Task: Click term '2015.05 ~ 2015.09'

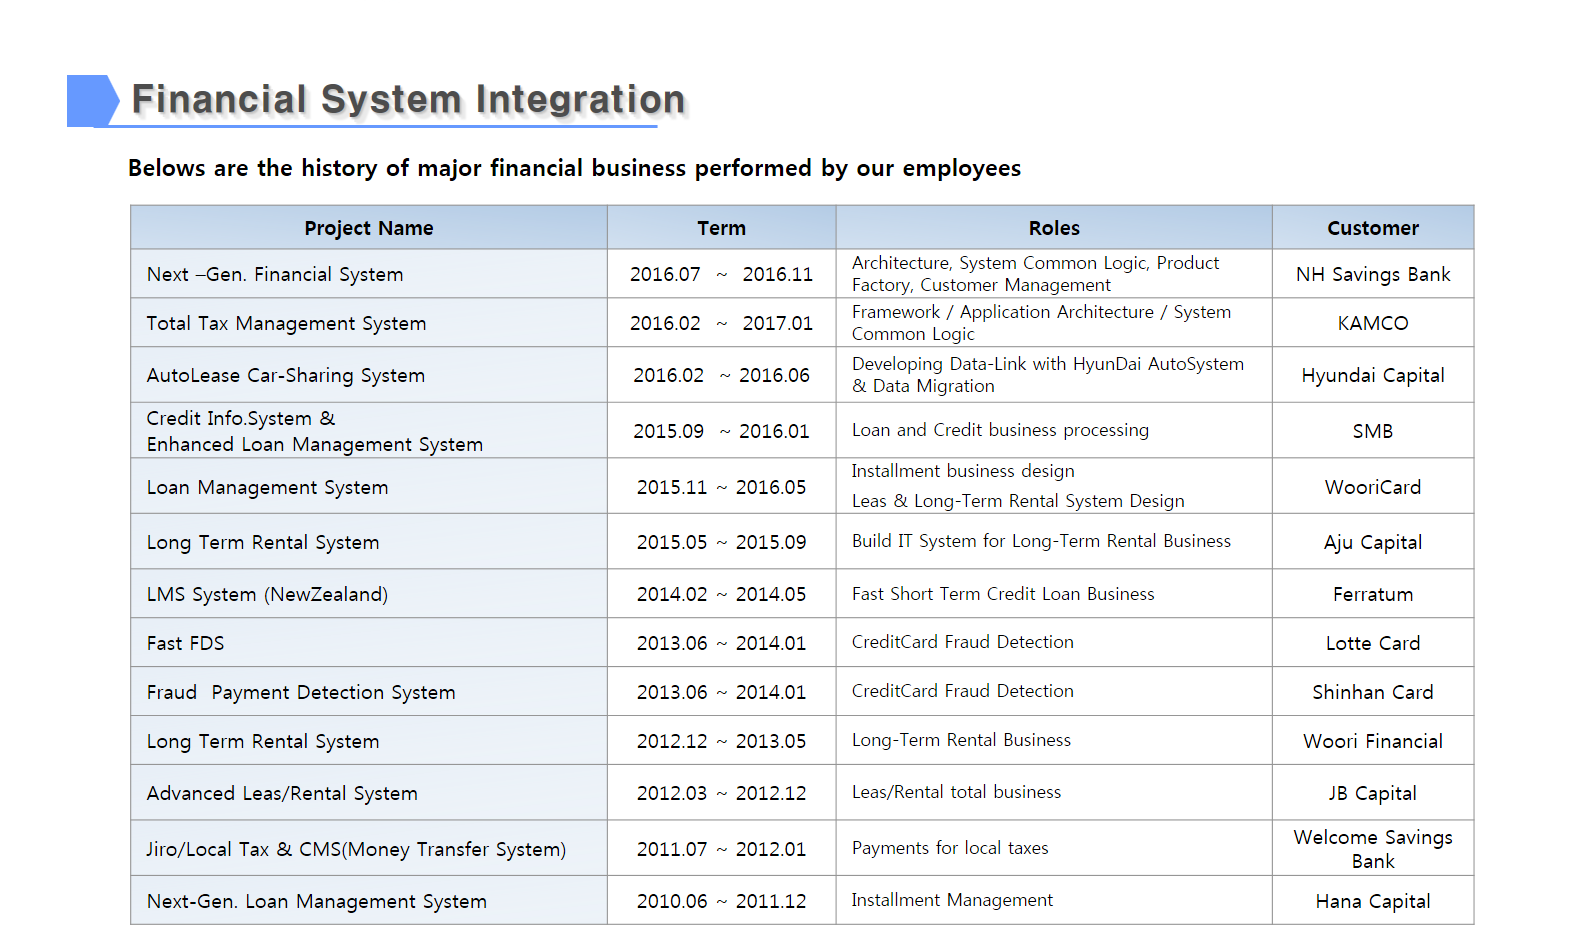Action: pos(722,542)
